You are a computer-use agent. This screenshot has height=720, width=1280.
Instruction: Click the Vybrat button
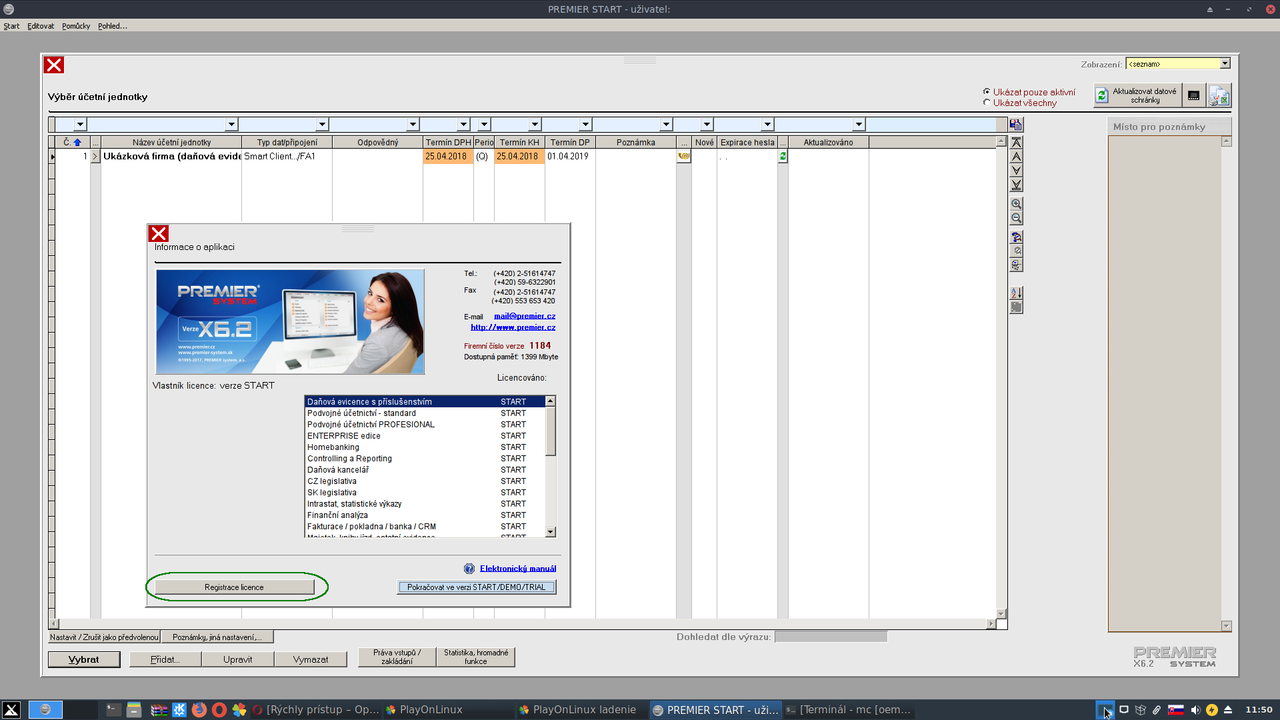pyautogui.click(x=84, y=660)
